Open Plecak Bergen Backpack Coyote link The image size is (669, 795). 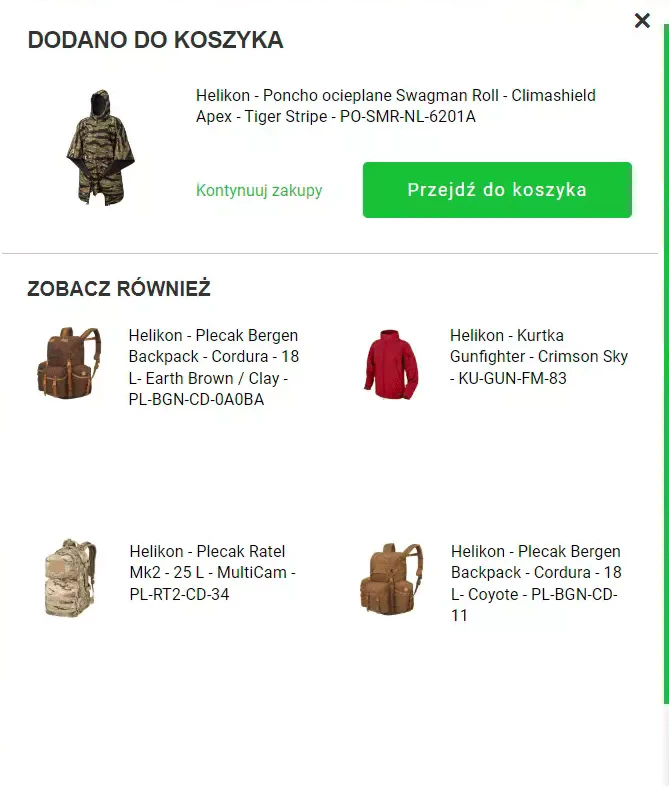(x=536, y=583)
